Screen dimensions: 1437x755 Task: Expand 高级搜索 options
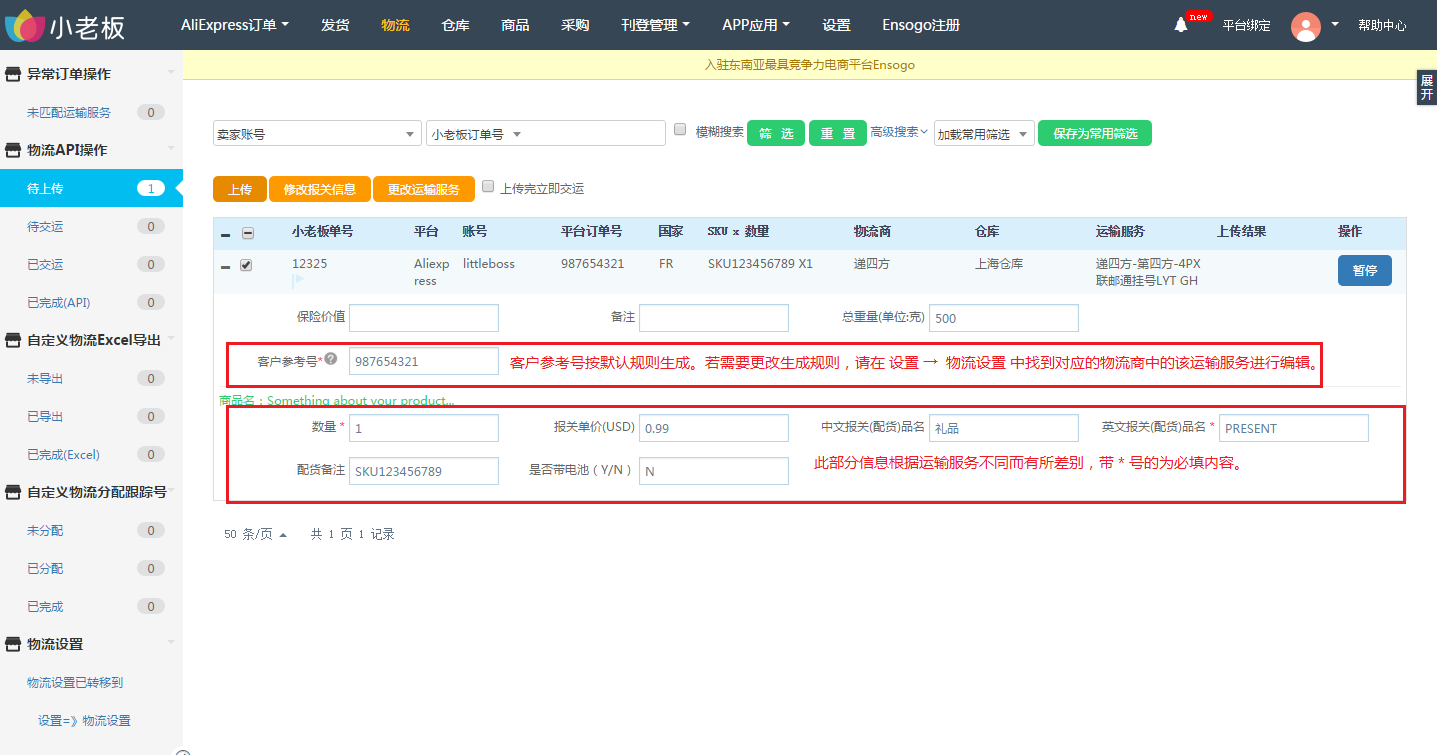tap(899, 132)
